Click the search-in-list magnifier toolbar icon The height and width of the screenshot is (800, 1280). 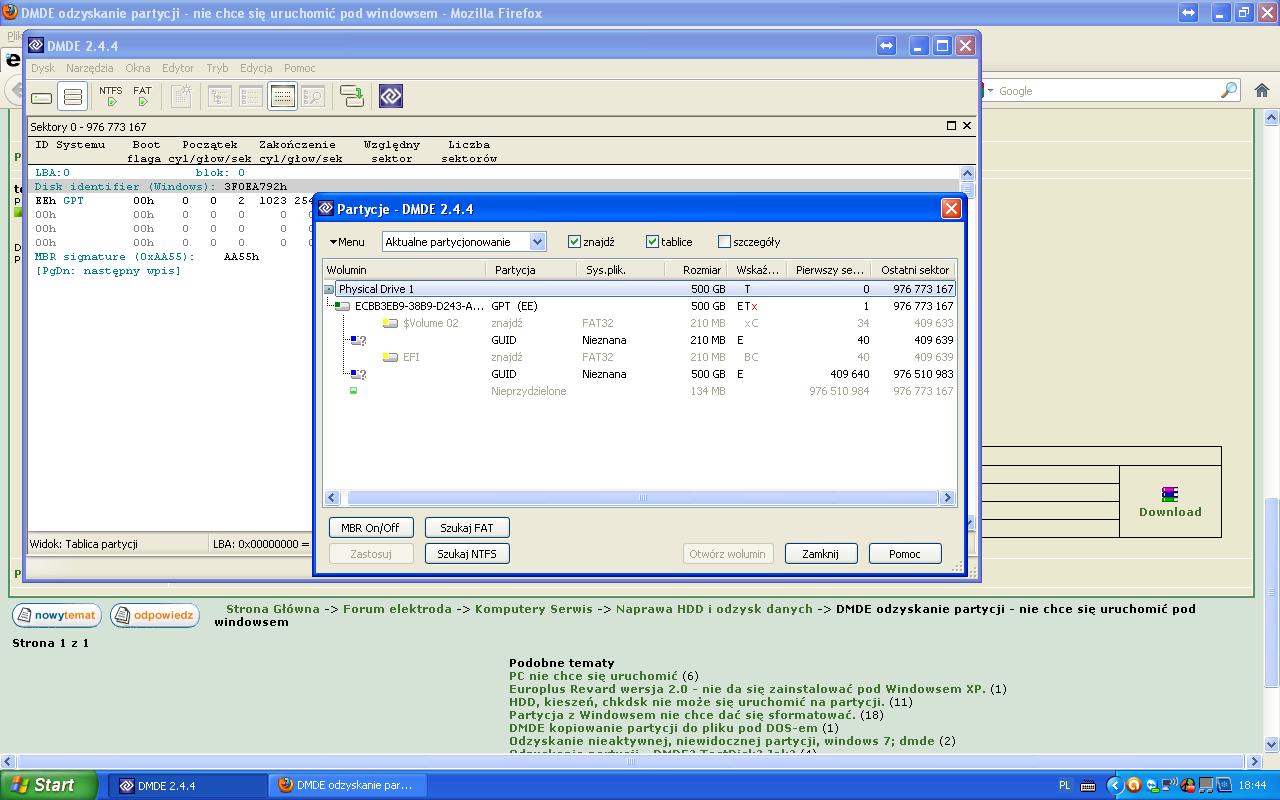(313, 96)
